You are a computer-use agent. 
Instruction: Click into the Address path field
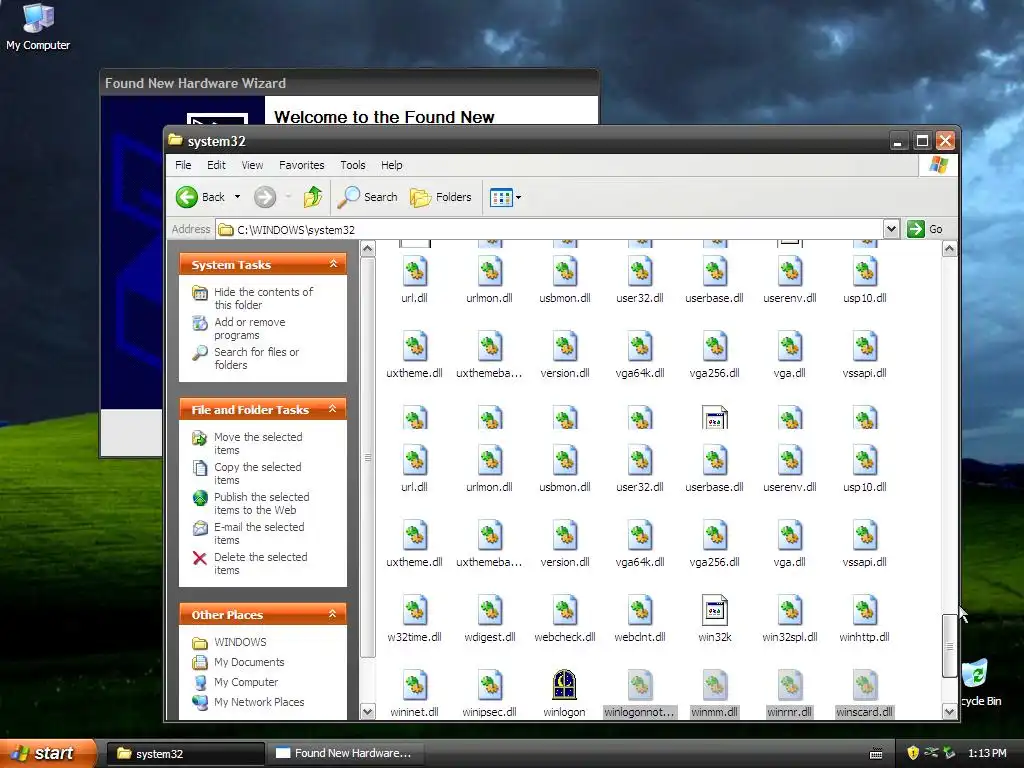550,229
